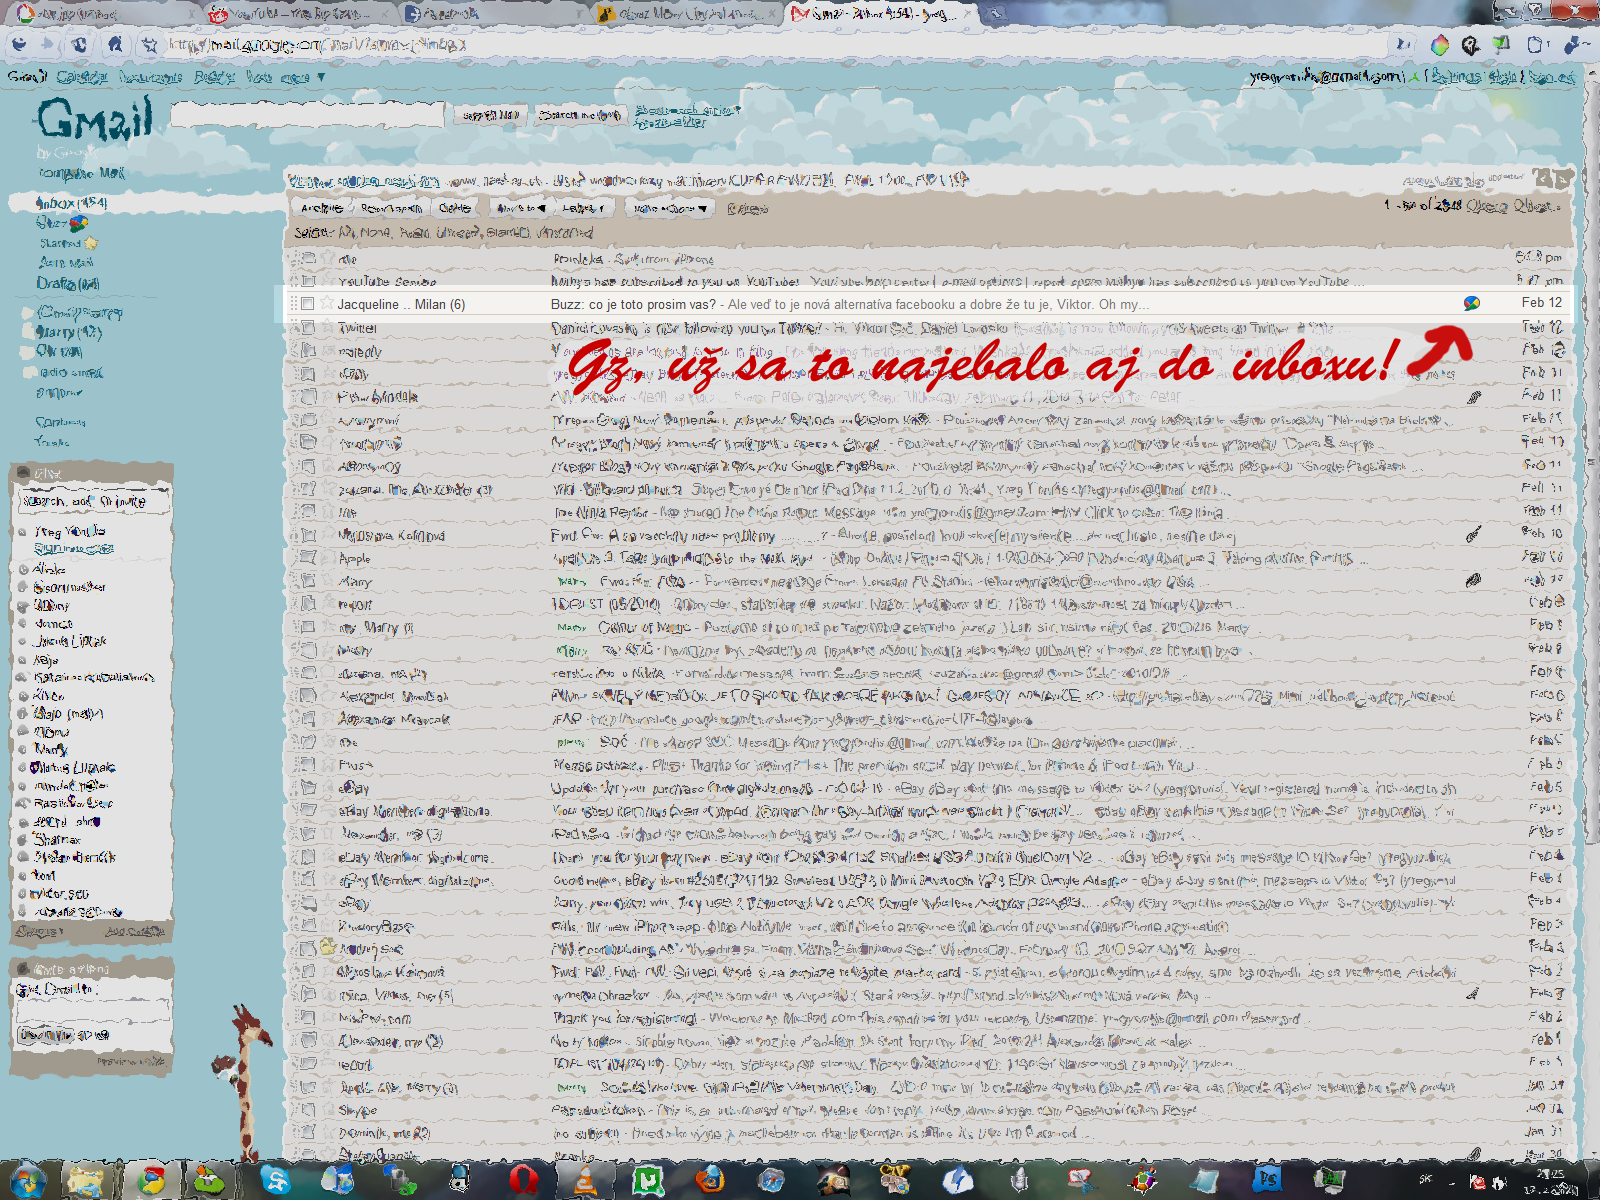Select Unread in the Select row
The width and height of the screenshot is (1600, 1200).
pos(461,232)
